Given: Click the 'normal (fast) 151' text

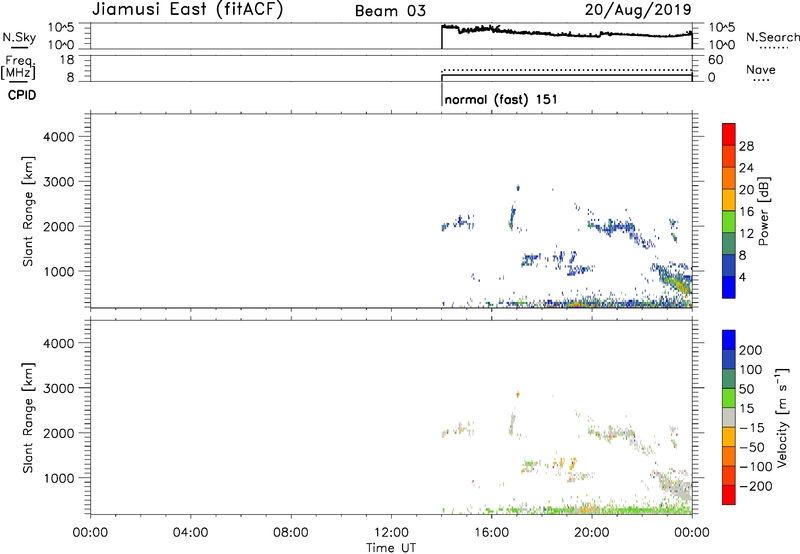Looking at the screenshot, I should coord(501,99).
